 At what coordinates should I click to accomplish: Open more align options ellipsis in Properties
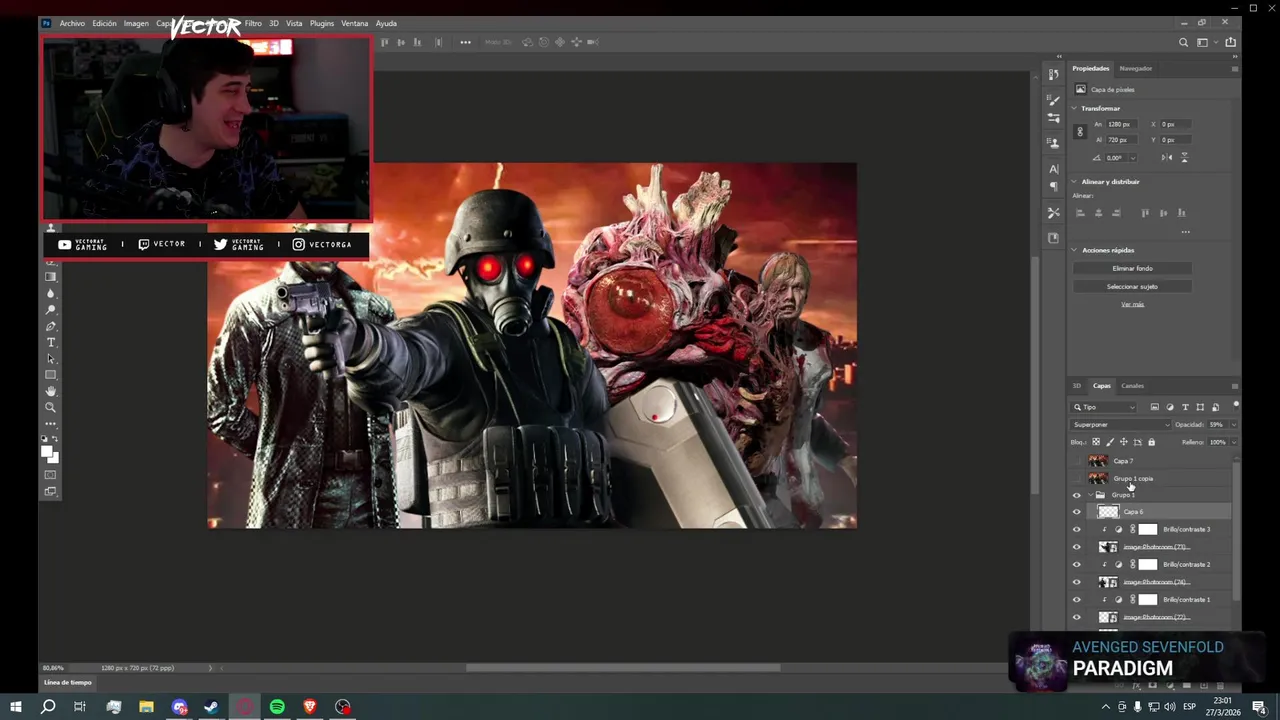pos(1185,232)
